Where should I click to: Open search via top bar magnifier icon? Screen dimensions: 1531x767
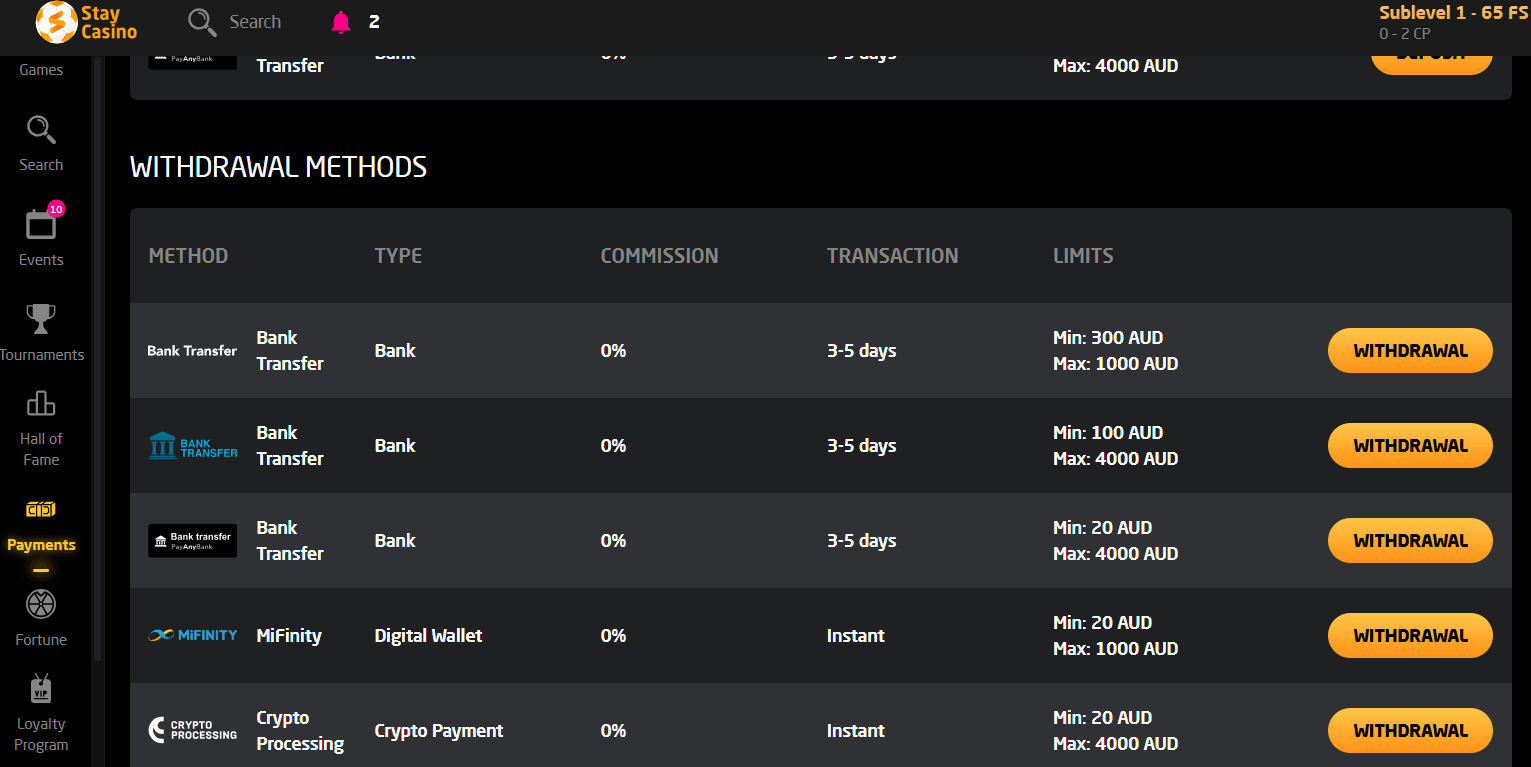[x=202, y=22]
